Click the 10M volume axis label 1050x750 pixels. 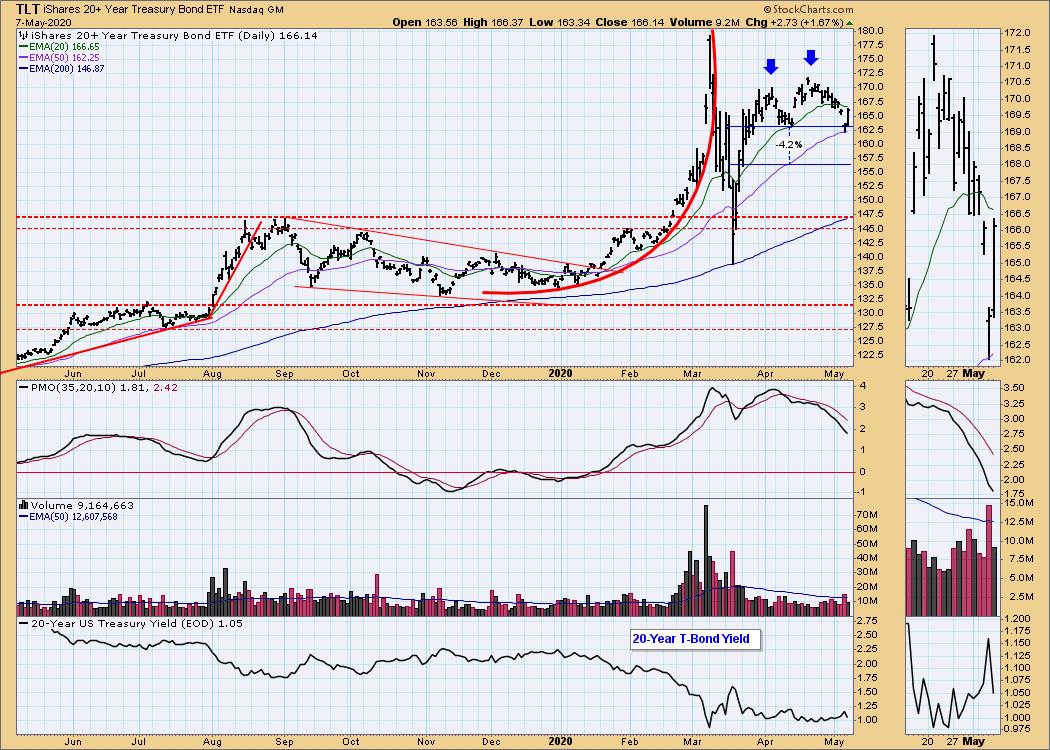click(867, 601)
